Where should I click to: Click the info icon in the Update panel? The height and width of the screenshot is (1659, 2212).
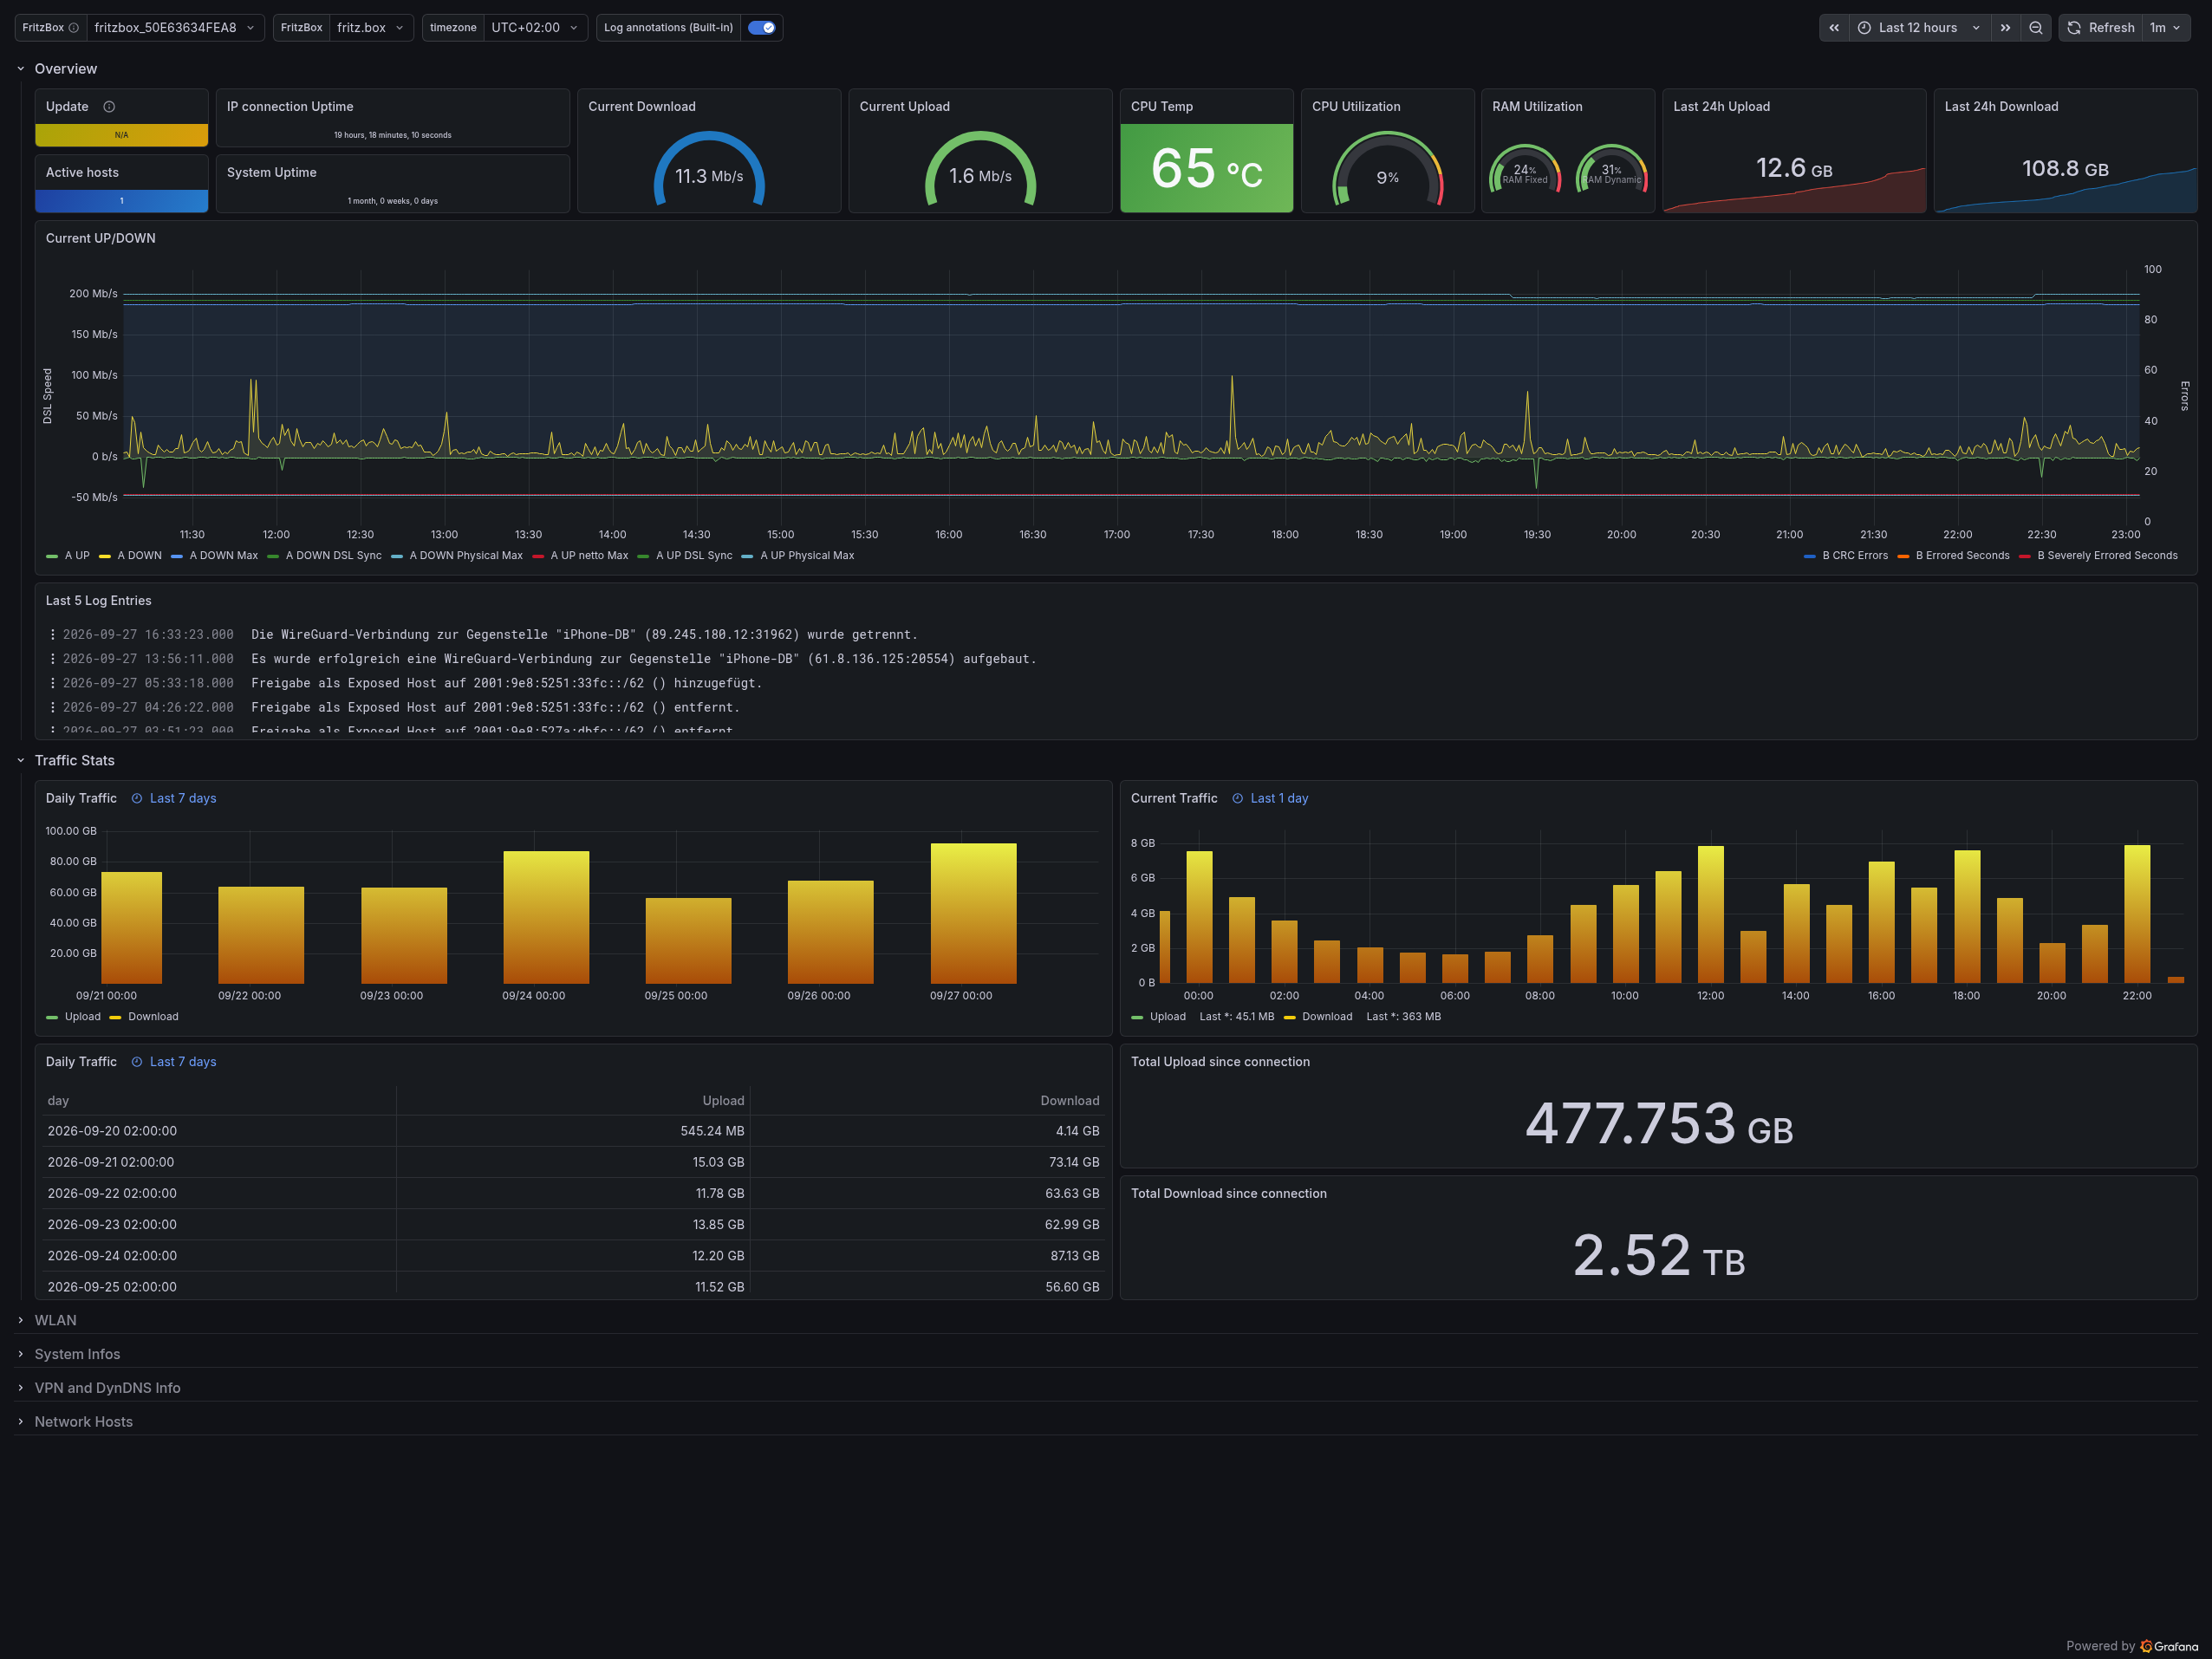pyautogui.click(x=109, y=107)
